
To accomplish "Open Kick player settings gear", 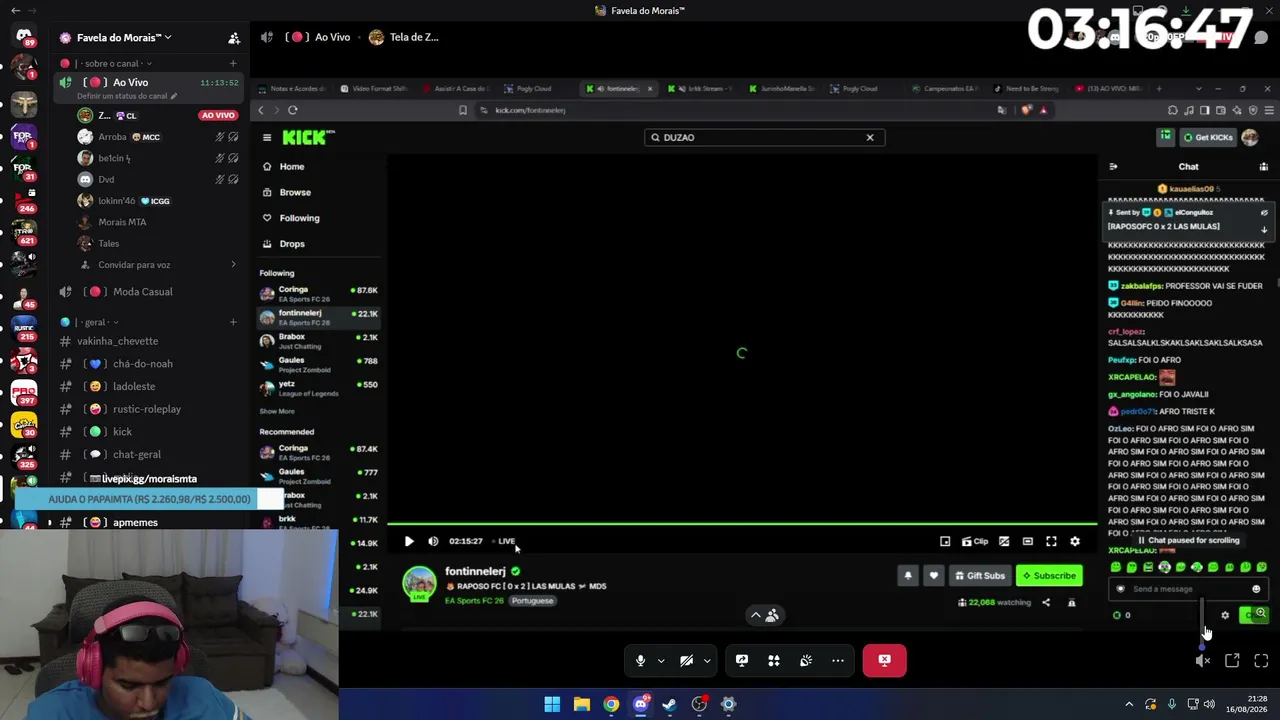I will point(1075,542).
